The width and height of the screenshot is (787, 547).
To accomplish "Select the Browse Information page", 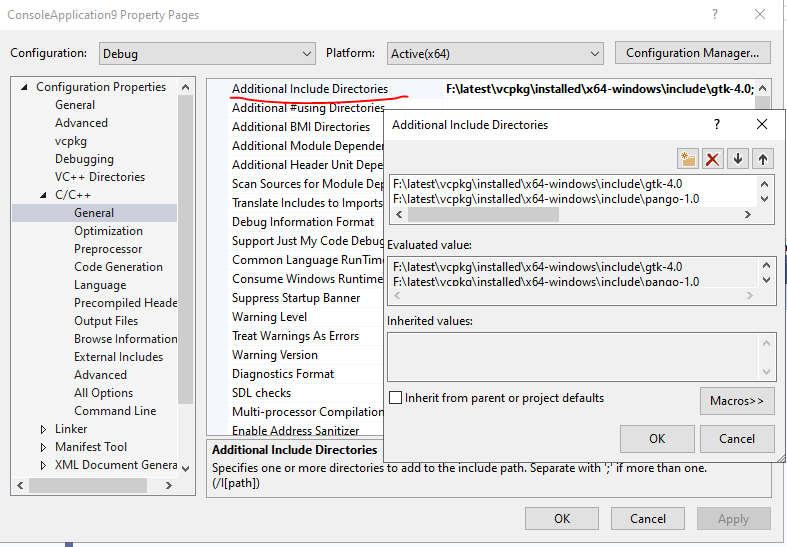I will [x=125, y=339].
